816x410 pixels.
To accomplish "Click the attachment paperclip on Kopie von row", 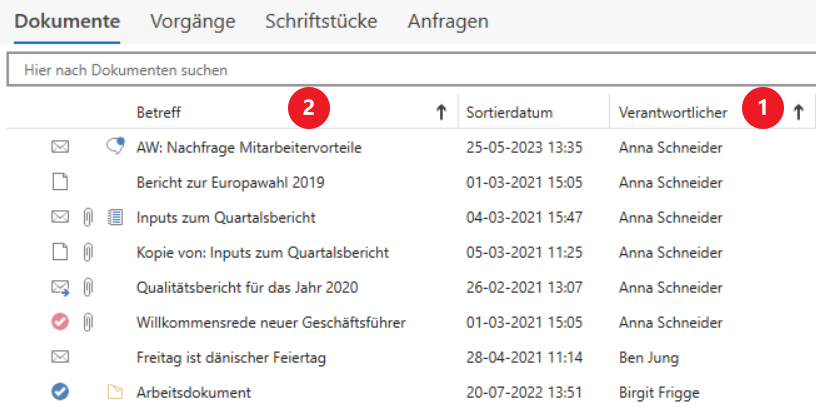I will [88, 252].
